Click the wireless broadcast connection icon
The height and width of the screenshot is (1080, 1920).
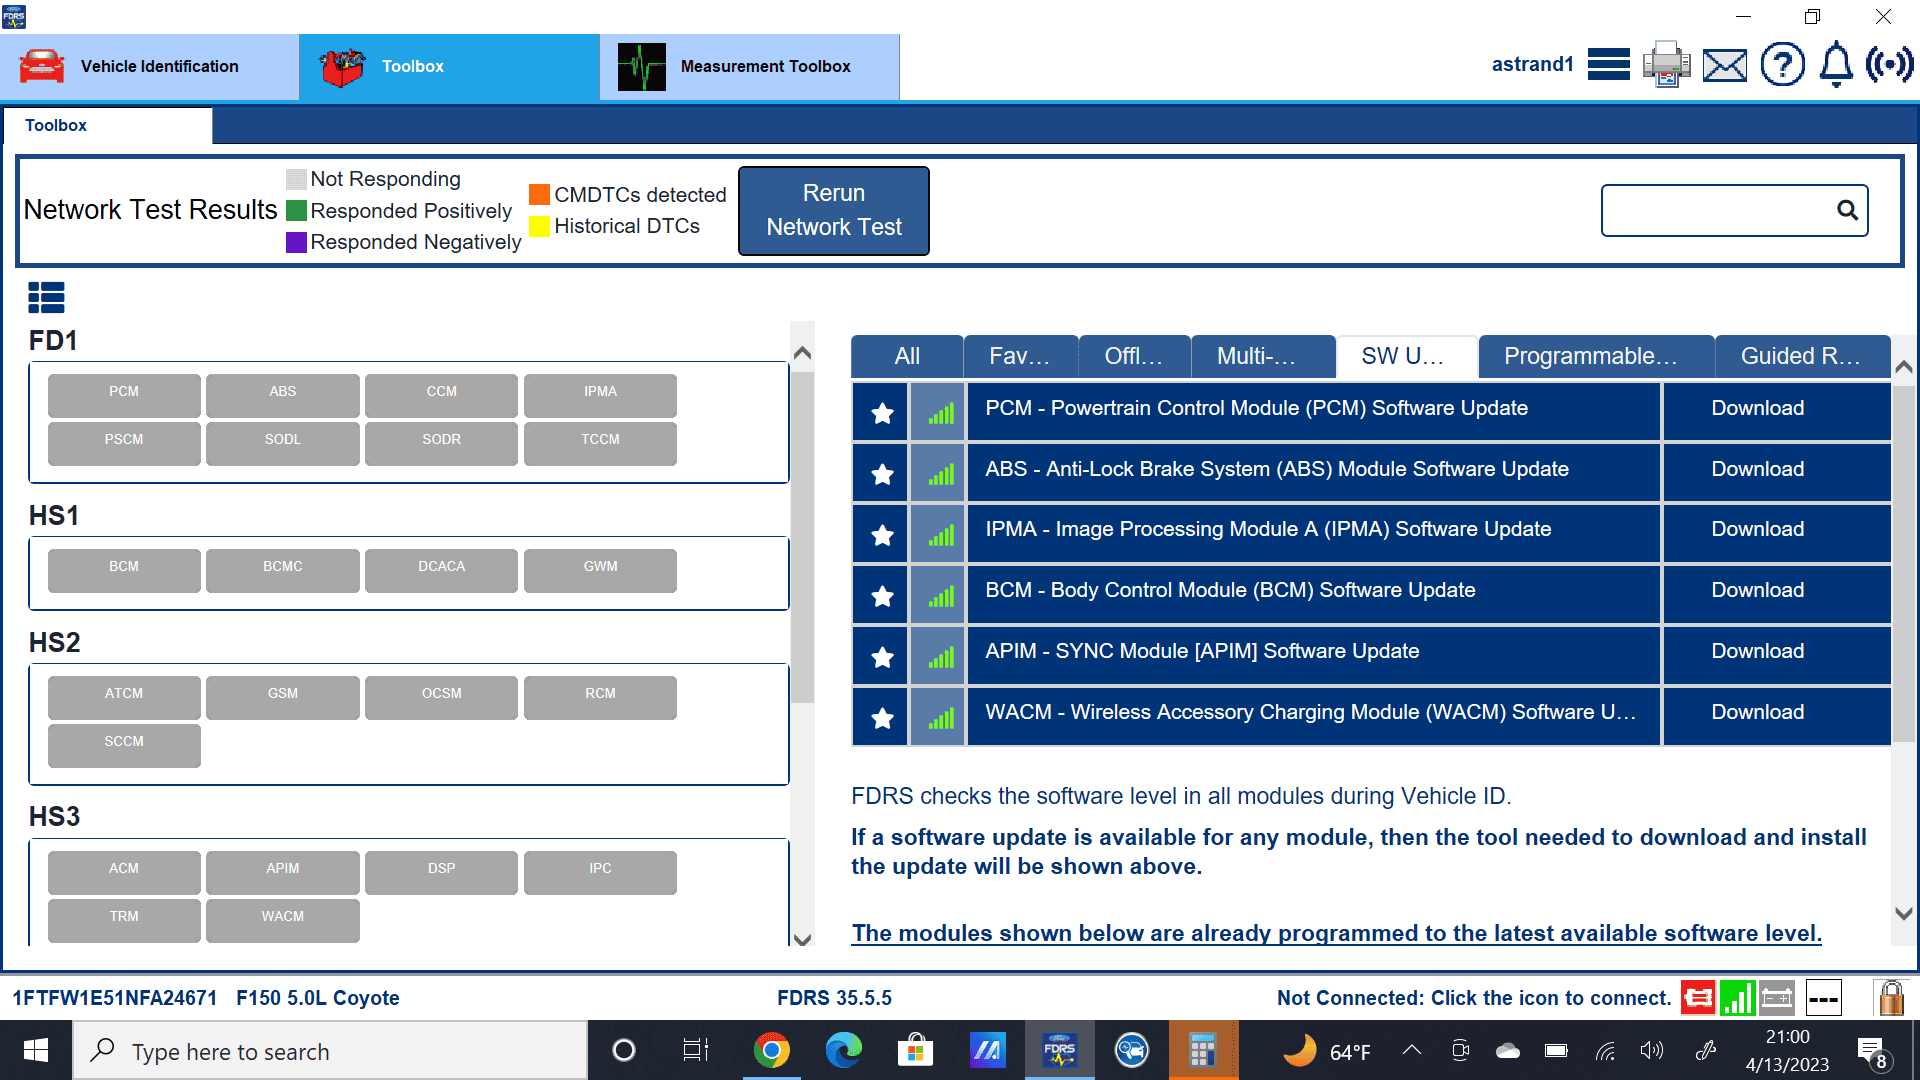click(x=1889, y=65)
